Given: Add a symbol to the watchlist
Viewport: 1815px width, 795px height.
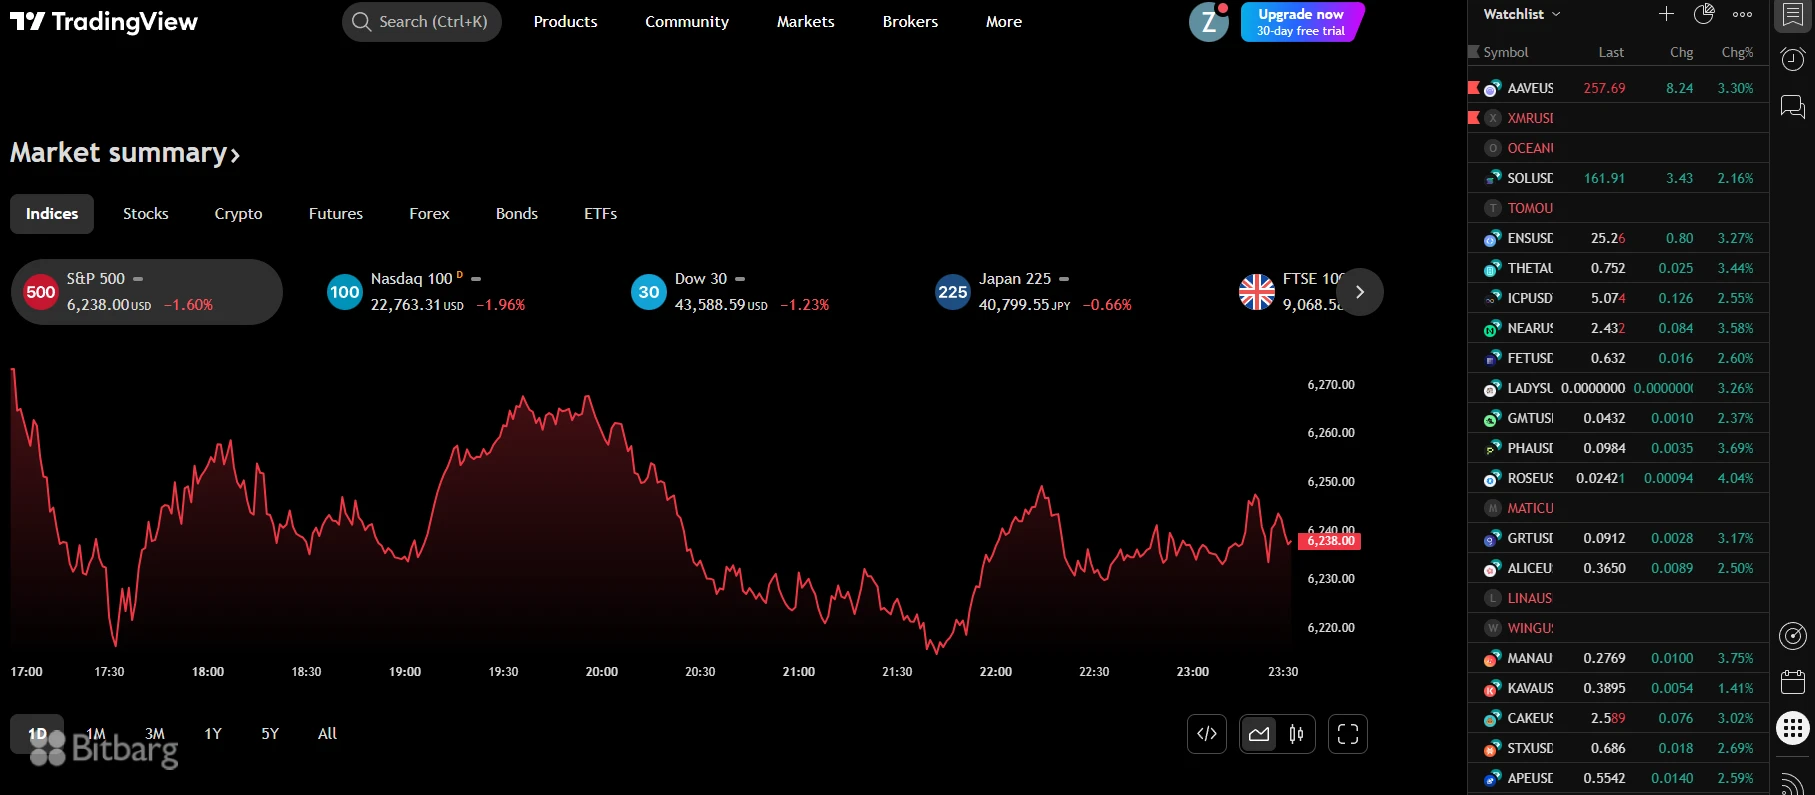Looking at the screenshot, I should coord(1666,14).
